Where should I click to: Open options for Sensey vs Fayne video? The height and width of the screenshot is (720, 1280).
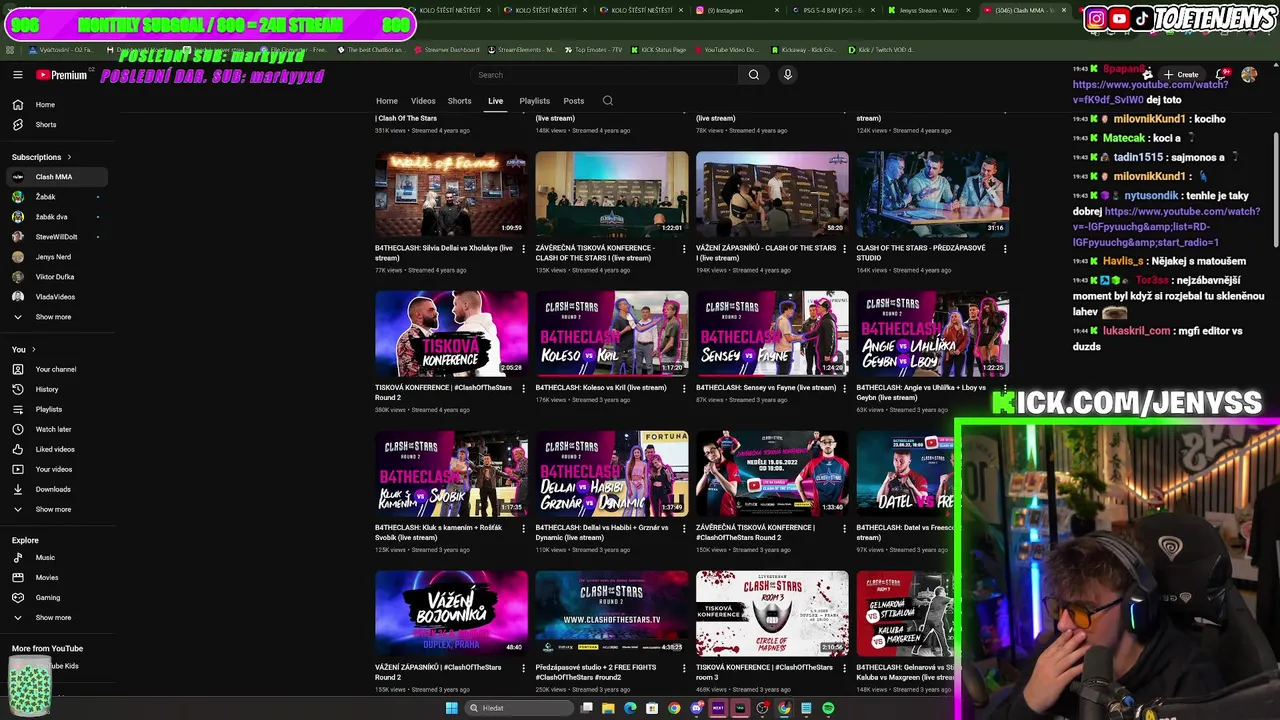tap(844, 389)
